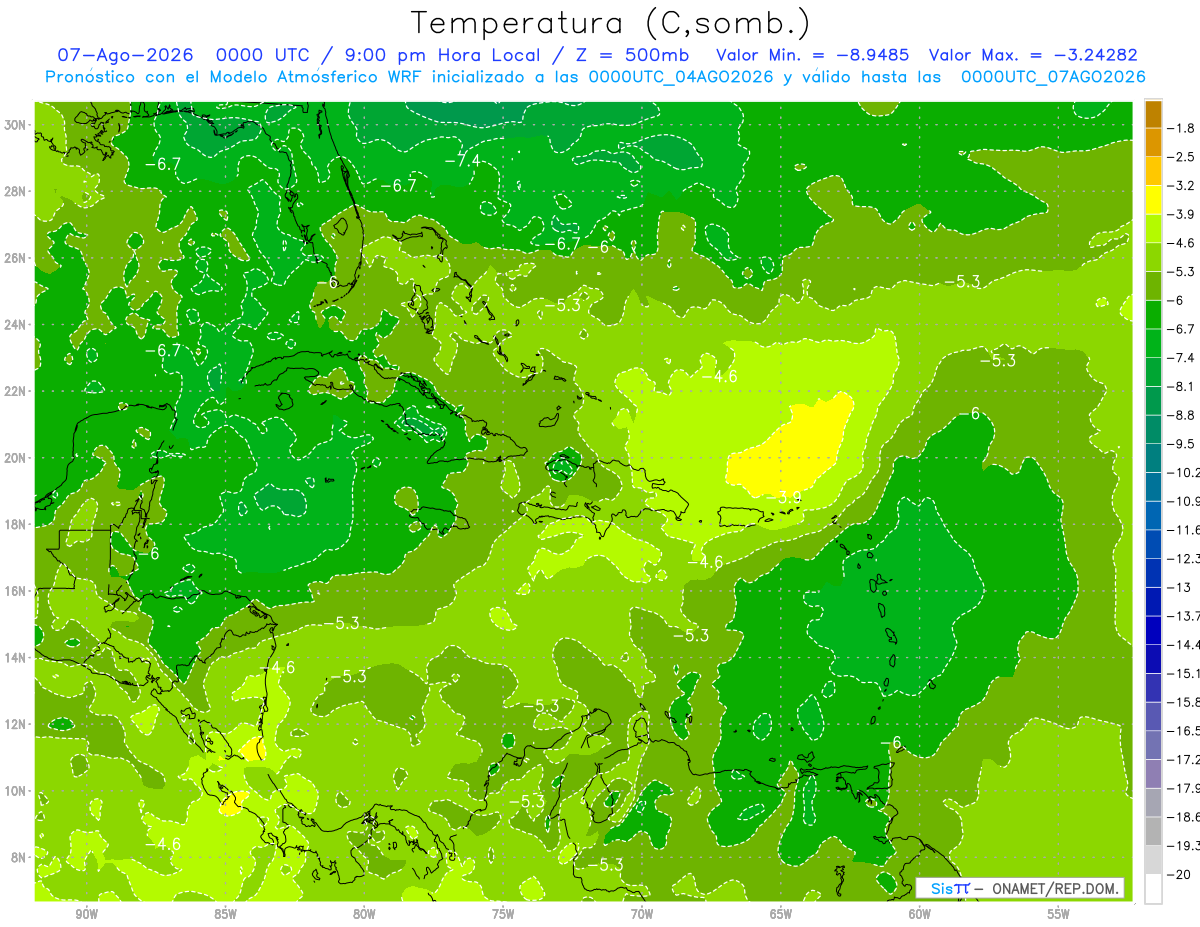Click the 8N latitude axis label

(20, 857)
